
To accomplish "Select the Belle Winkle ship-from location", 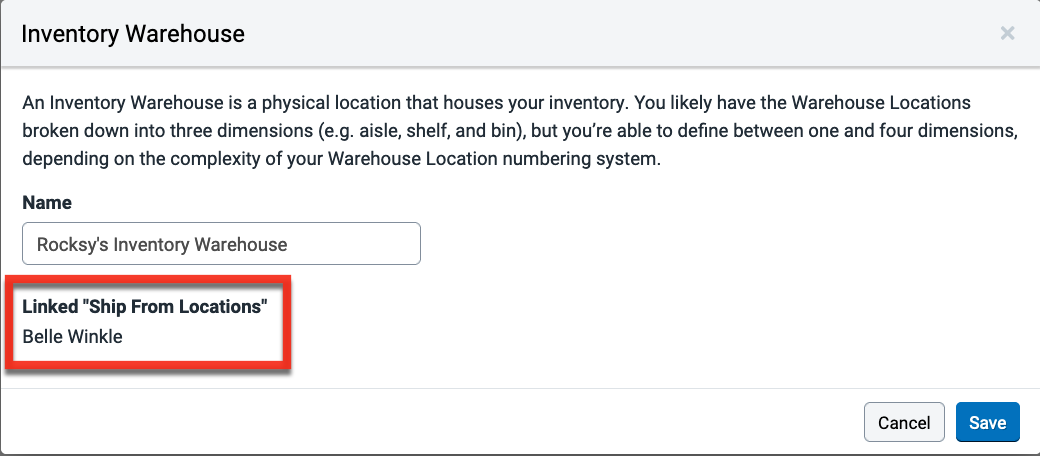I will (x=72, y=337).
